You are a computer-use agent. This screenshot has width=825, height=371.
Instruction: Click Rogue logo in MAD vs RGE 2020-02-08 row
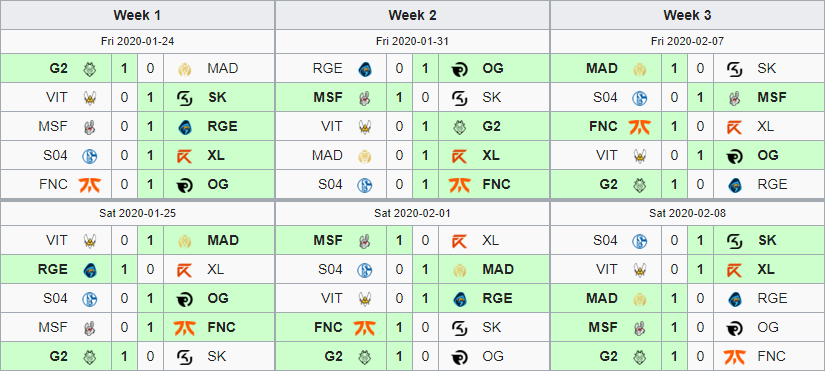(735, 299)
